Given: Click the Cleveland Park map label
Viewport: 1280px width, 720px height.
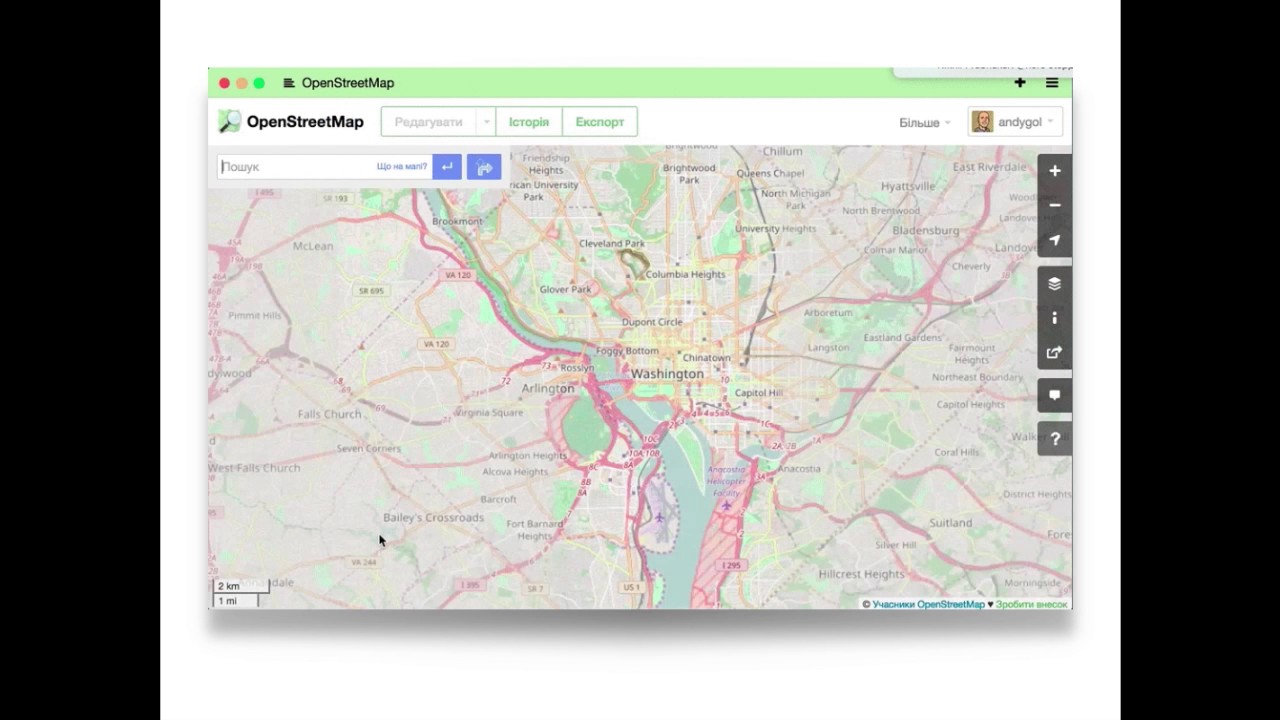Looking at the screenshot, I should pyautogui.click(x=612, y=243).
